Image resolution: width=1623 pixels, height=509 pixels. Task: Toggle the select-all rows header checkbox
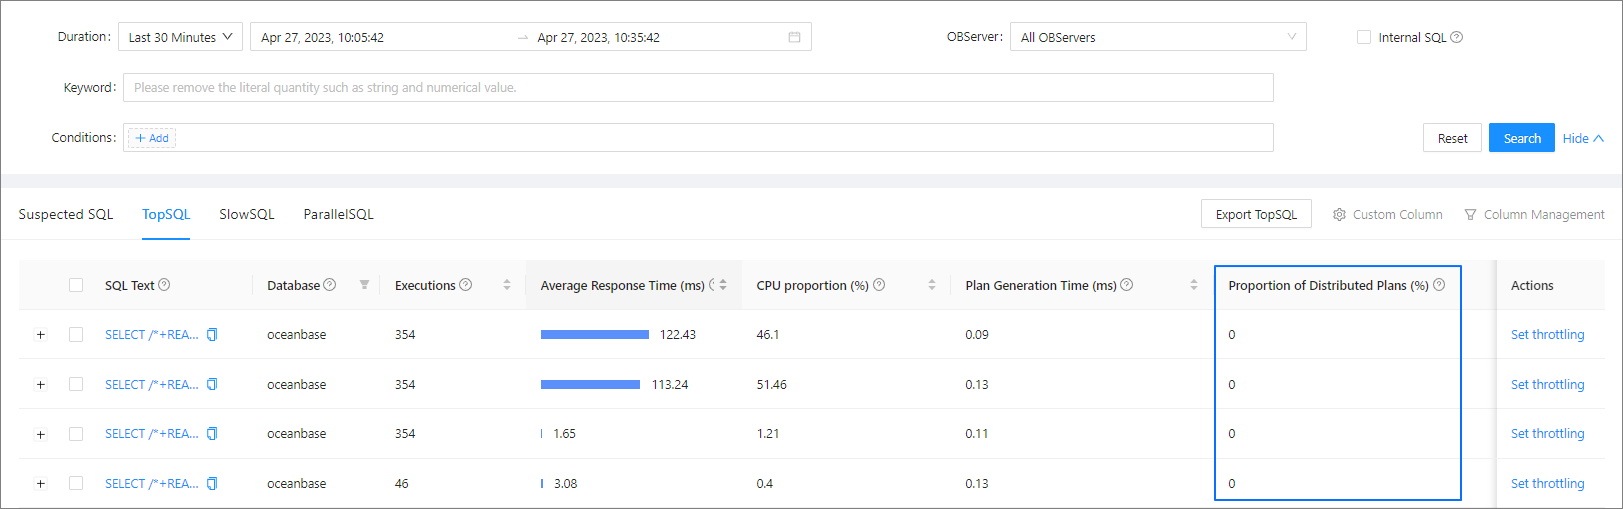click(76, 285)
